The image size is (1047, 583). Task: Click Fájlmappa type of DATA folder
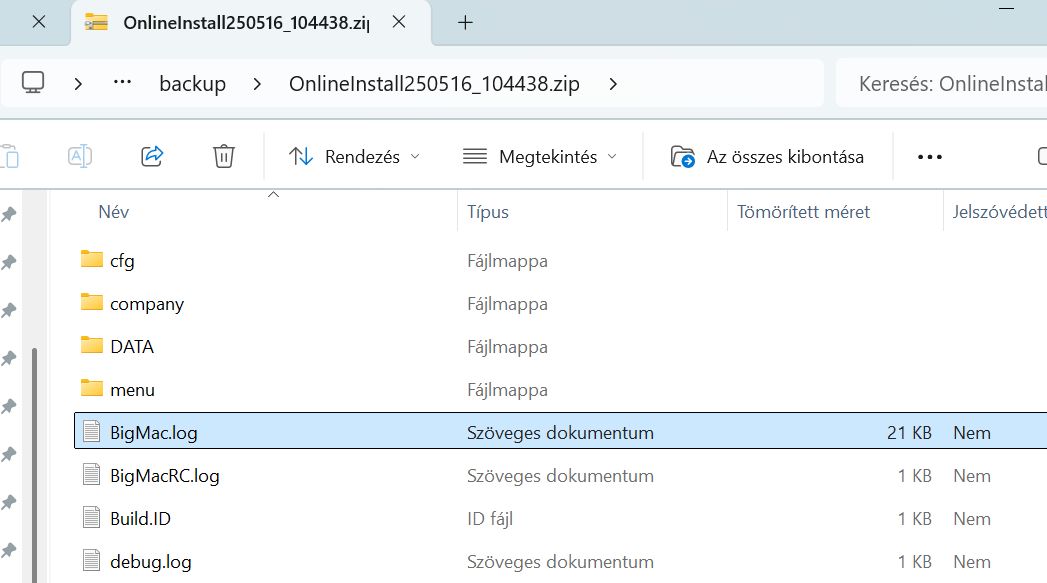pos(507,347)
